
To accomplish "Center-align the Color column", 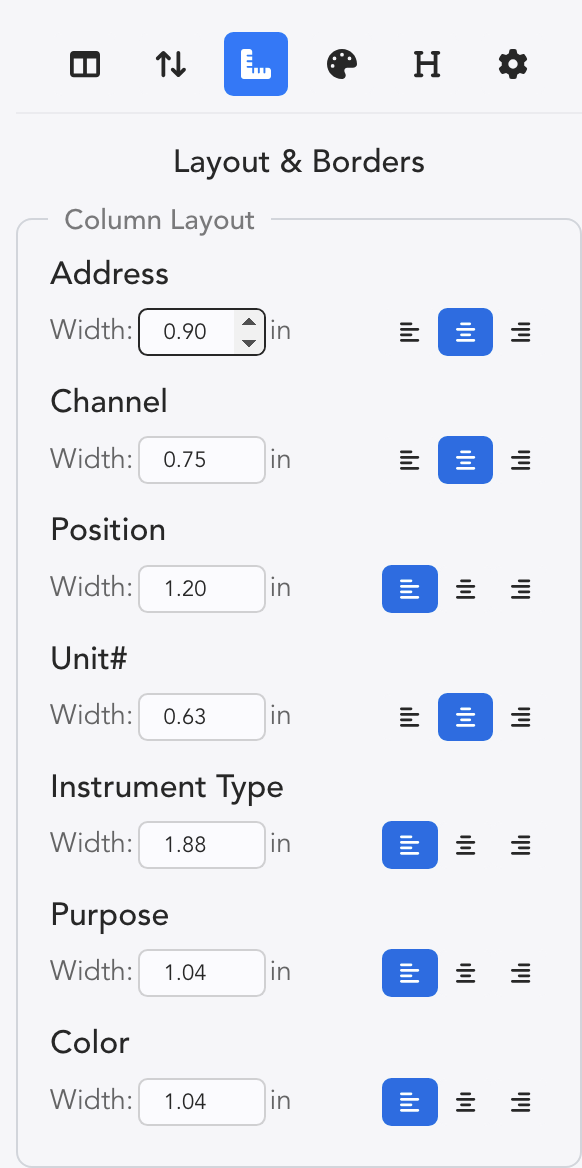I will click(466, 1102).
